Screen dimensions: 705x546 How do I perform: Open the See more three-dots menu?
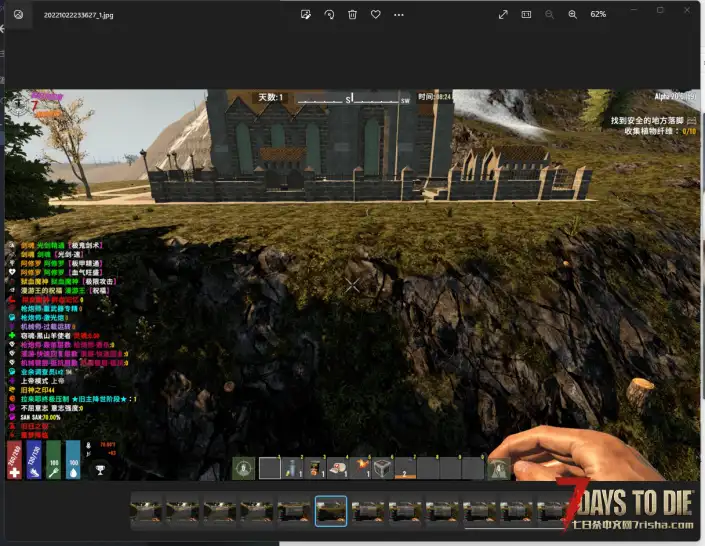click(x=399, y=15)
